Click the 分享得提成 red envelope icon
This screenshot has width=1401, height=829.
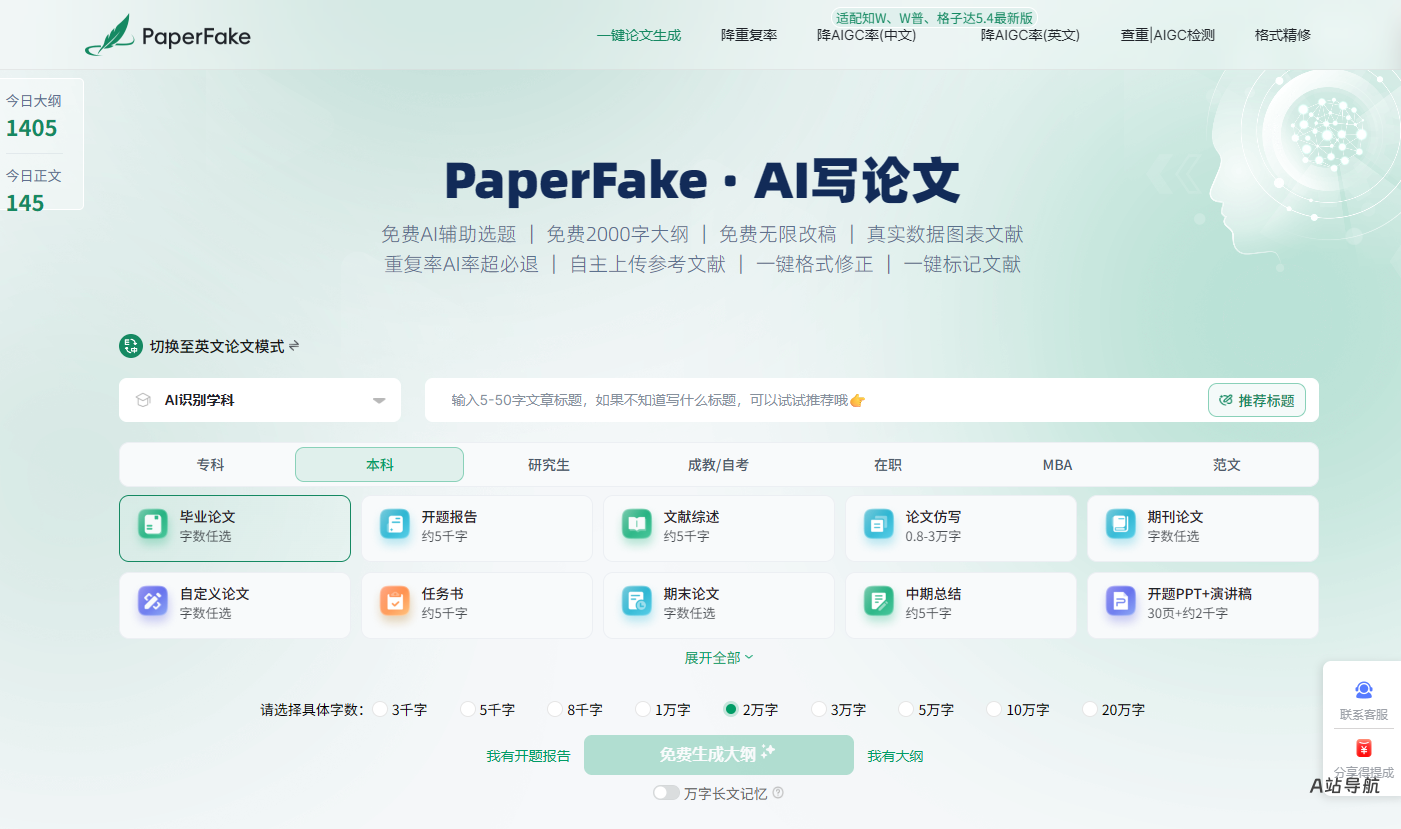click(1364, 748)
